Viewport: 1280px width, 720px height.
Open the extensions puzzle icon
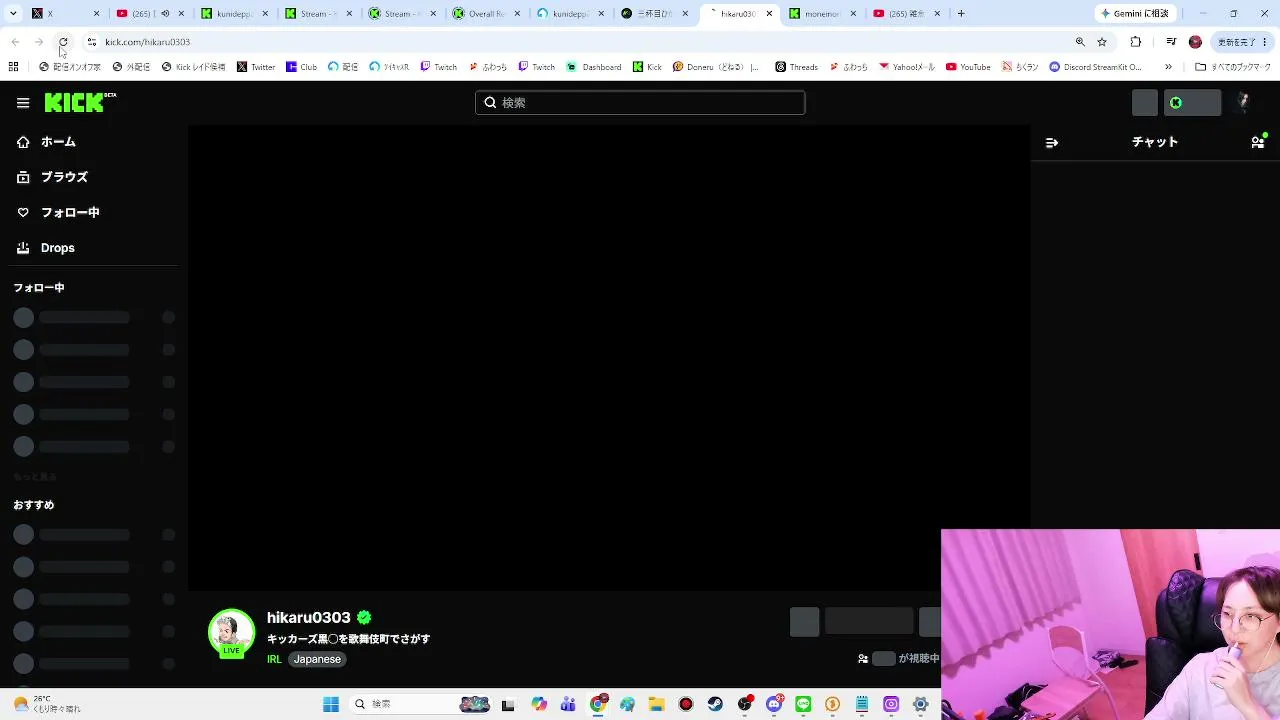click(x=1135, y=42)
